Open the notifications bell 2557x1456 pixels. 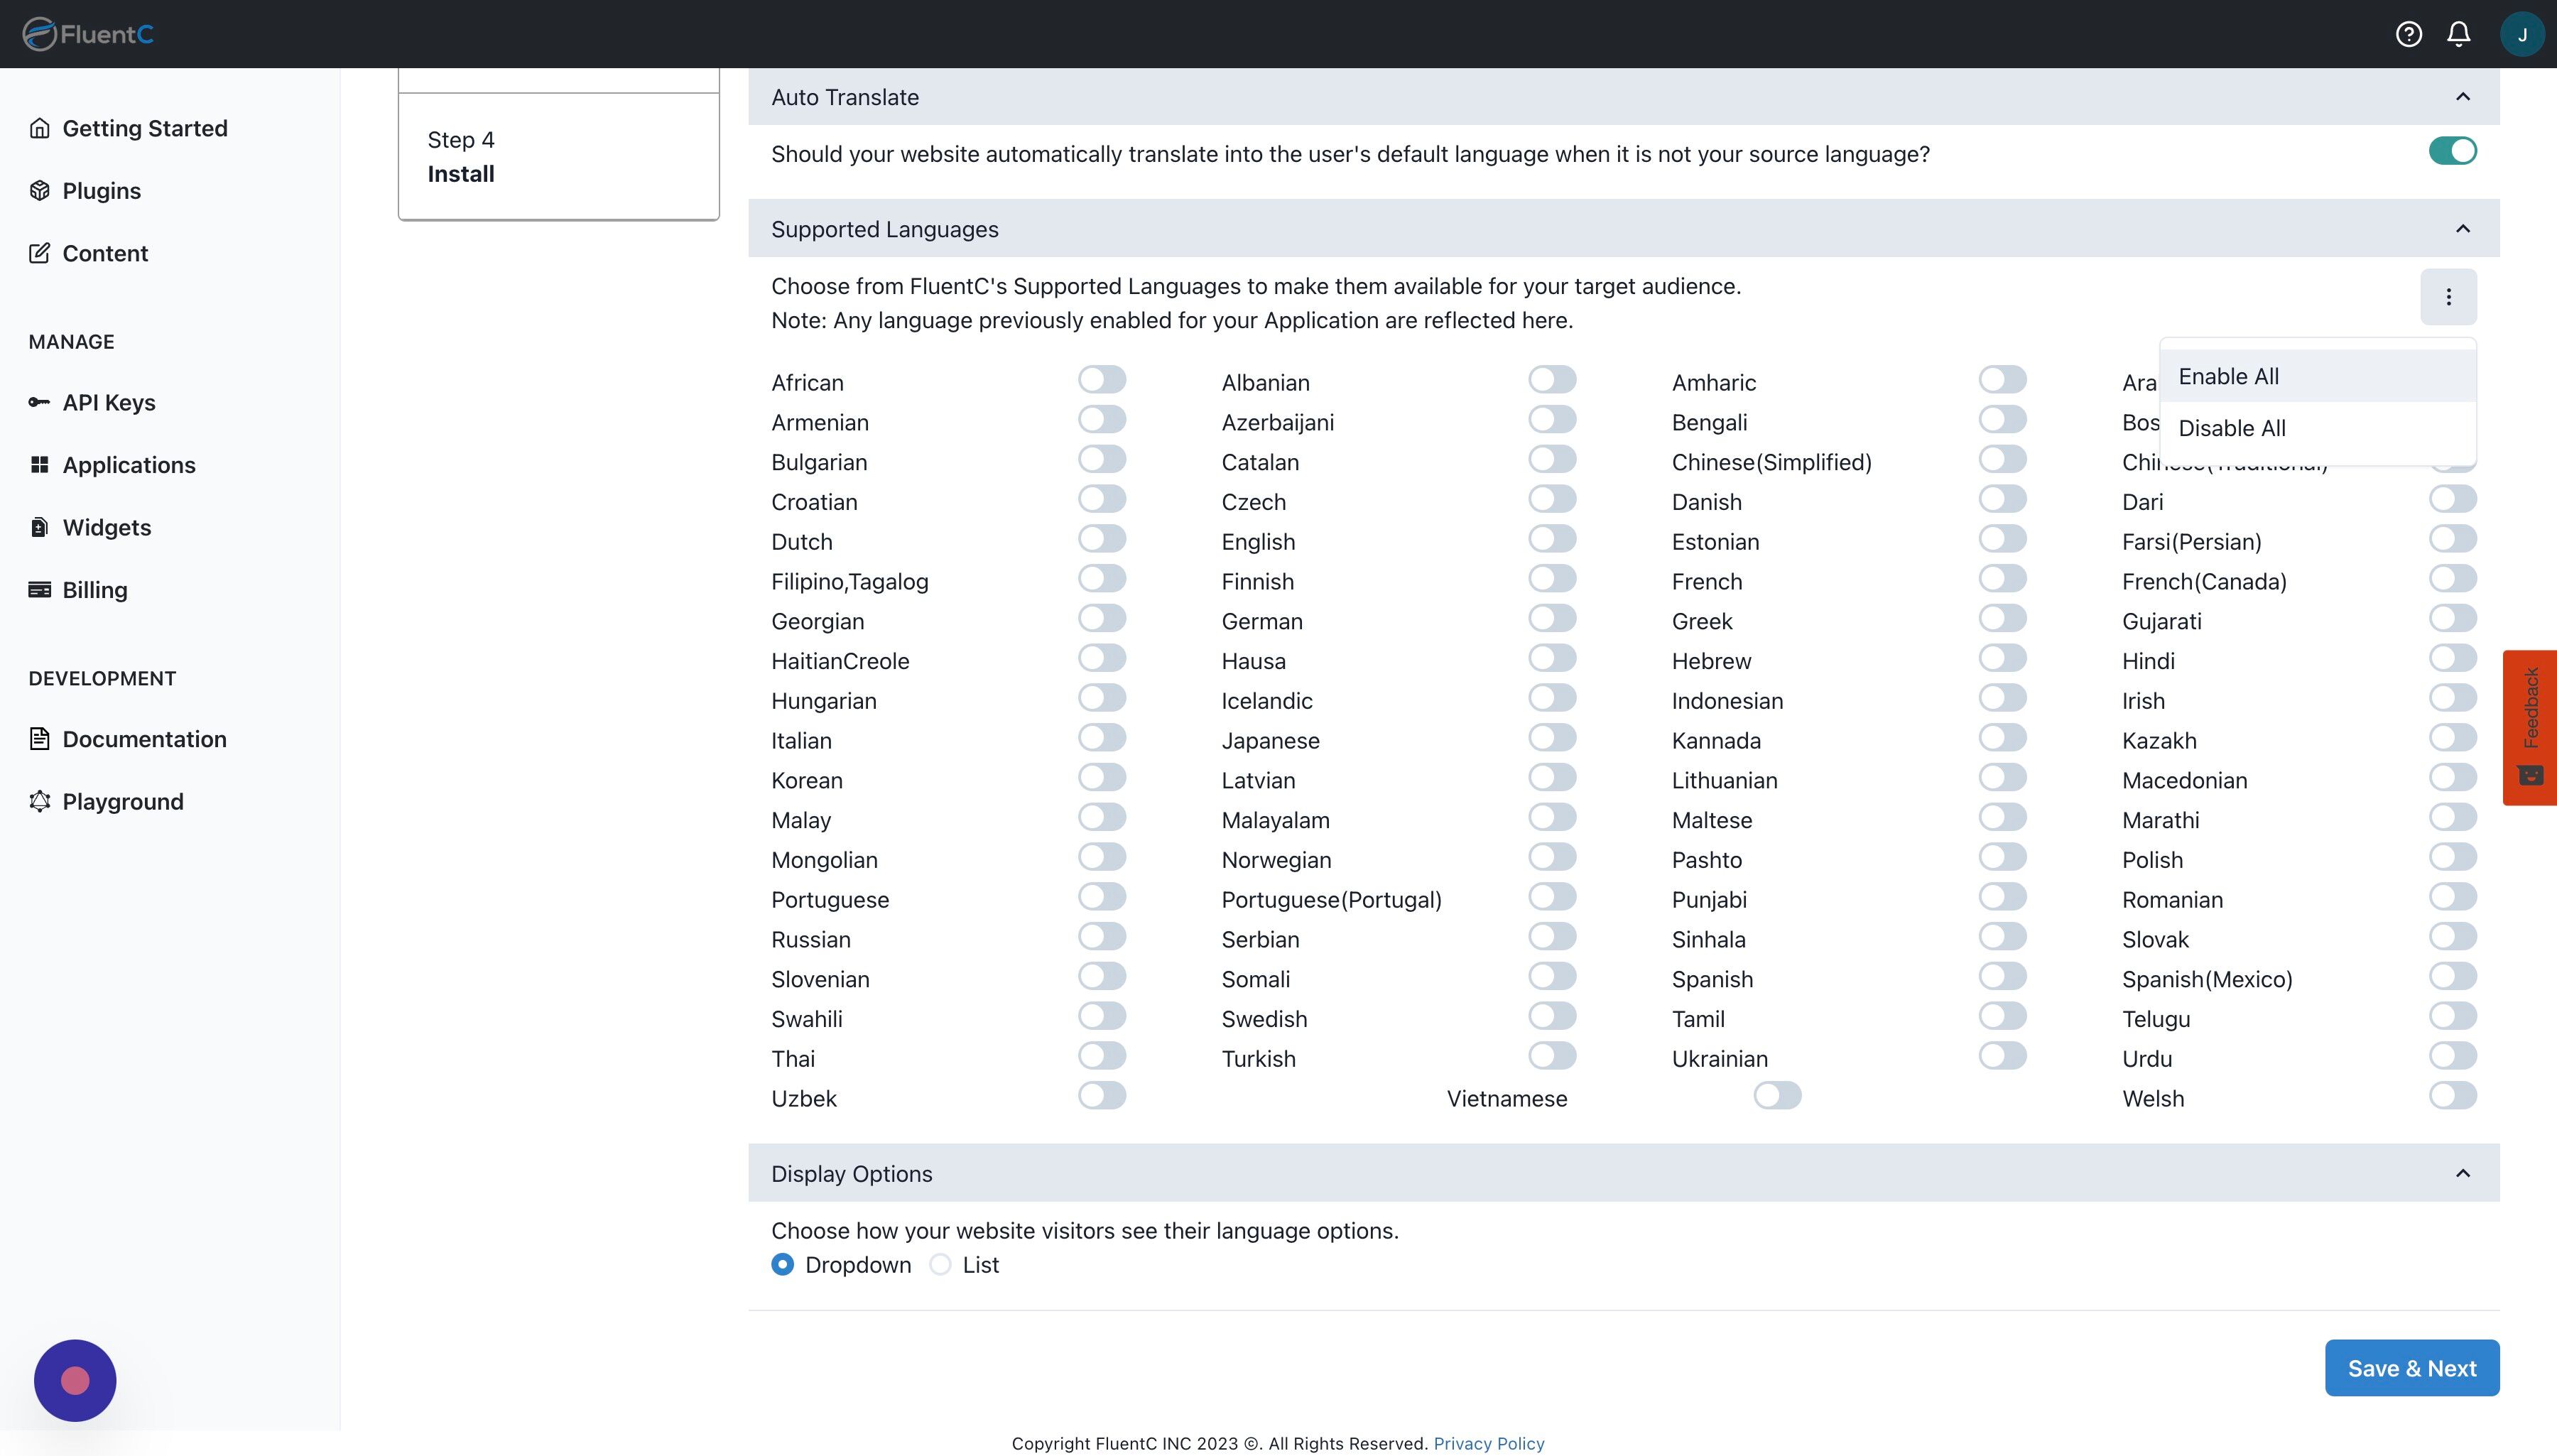[x=2459, y=34]
